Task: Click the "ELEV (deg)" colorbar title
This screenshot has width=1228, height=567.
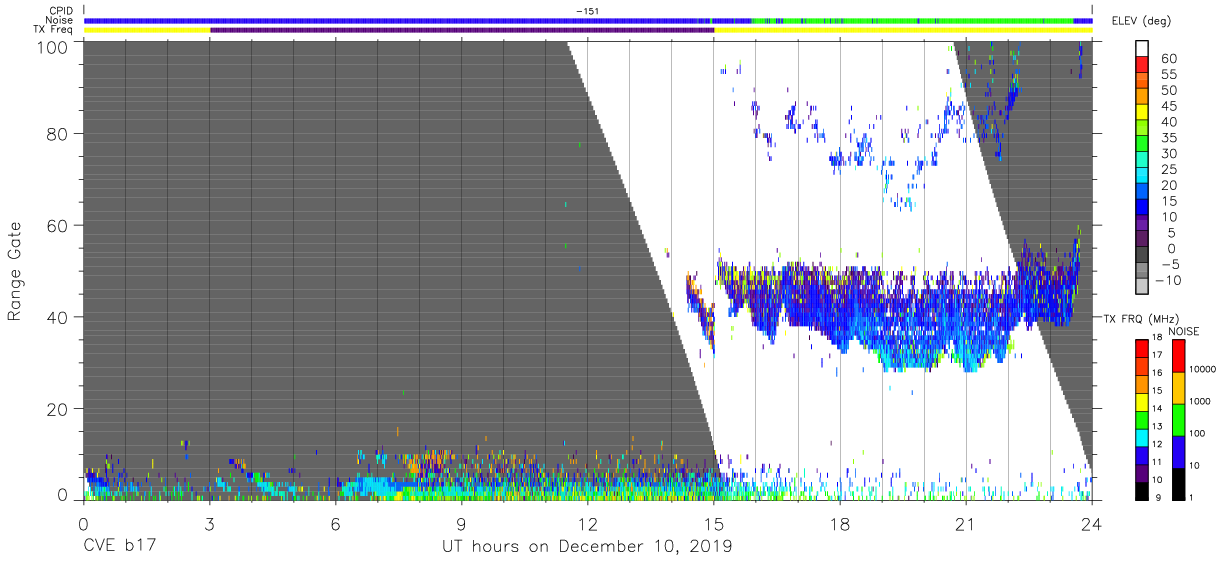Action: [x=1142, y=20]
